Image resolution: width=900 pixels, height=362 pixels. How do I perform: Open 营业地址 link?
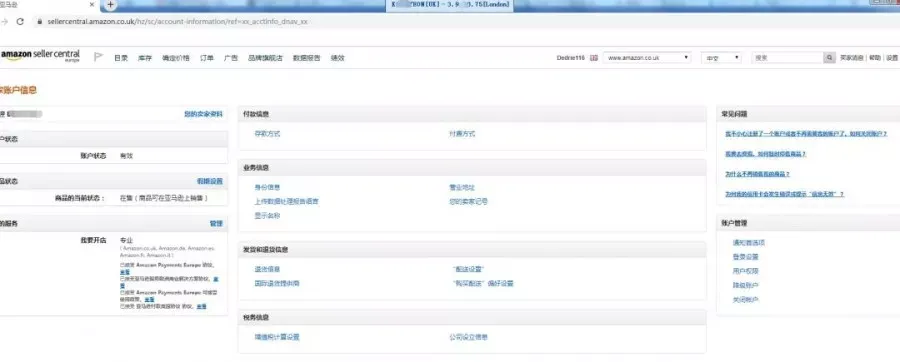[x=463, y=188]
